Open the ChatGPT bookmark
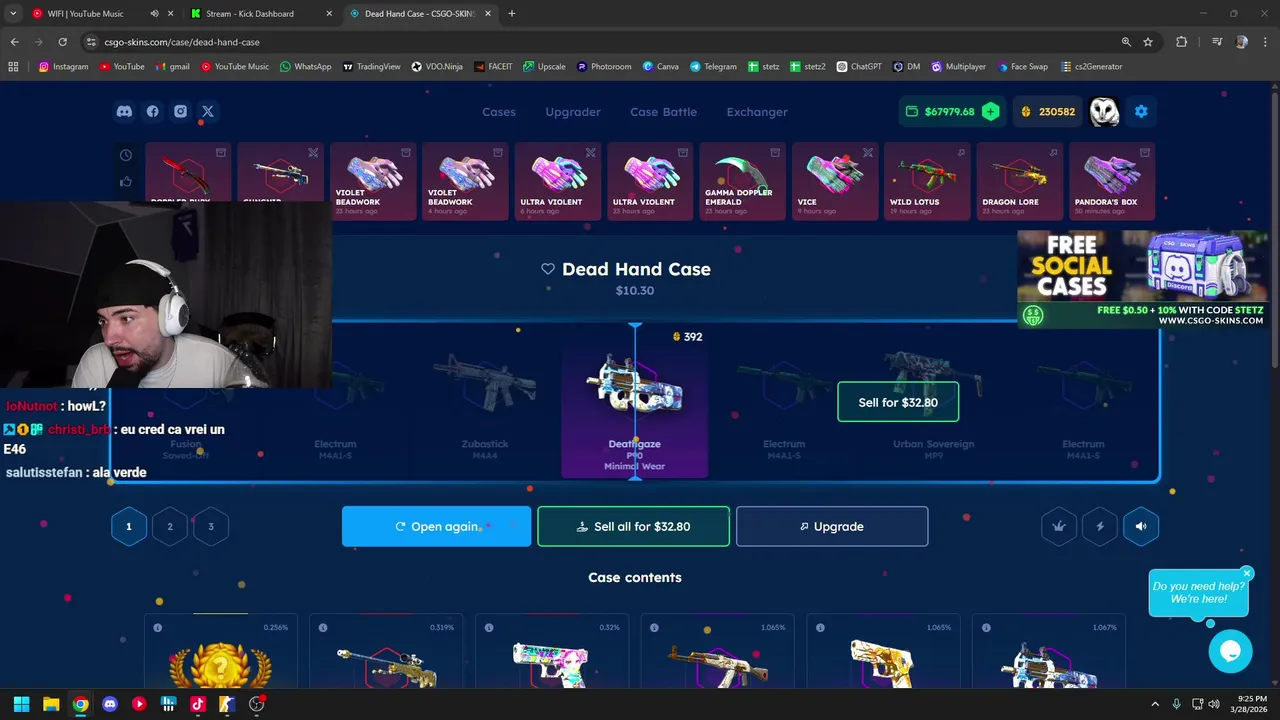This screenshot has width=1280, height=720. click(860, 67)
